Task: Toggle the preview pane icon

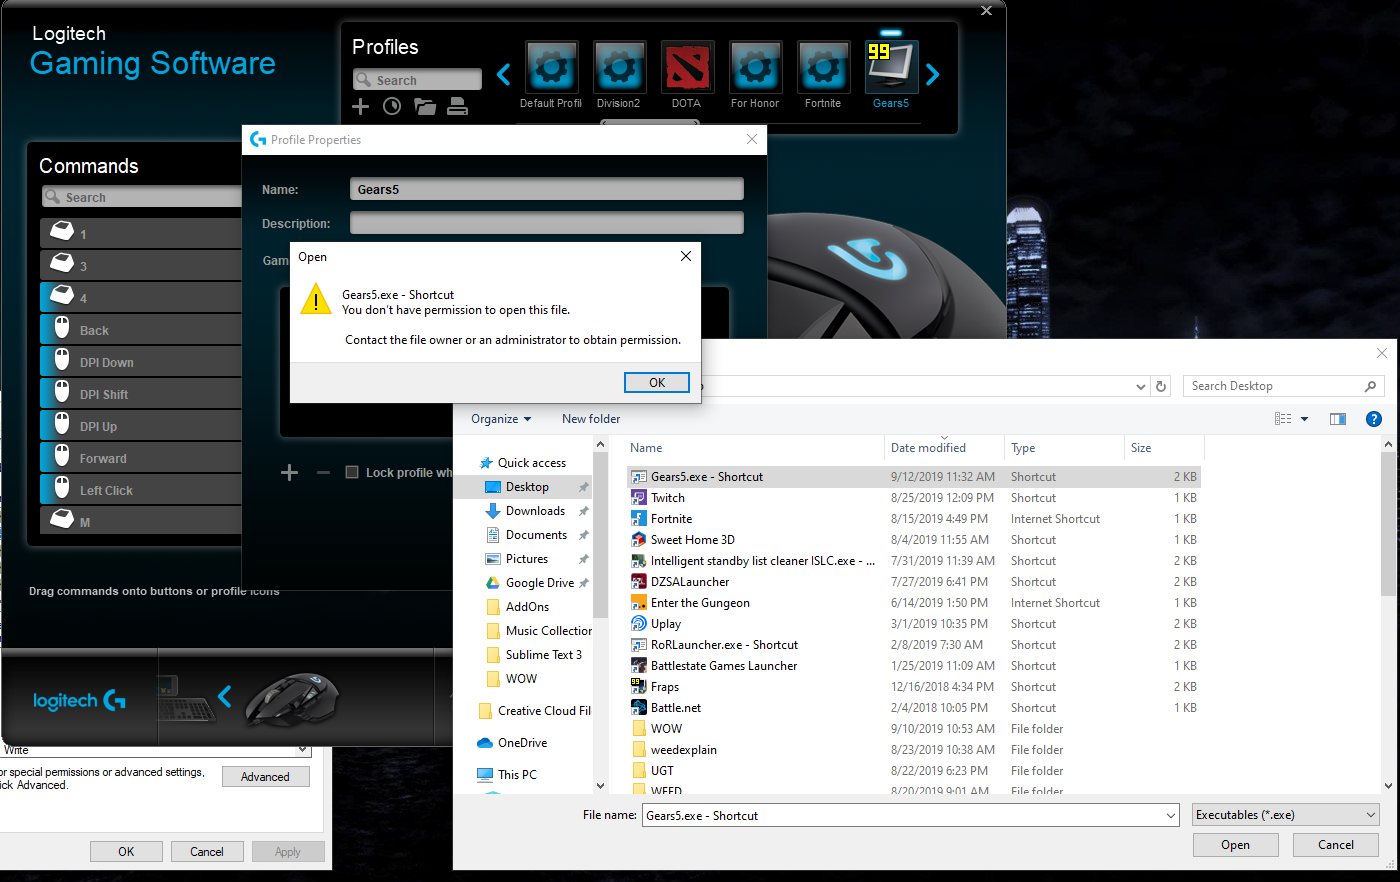Action: click(x=1338, y=419)
